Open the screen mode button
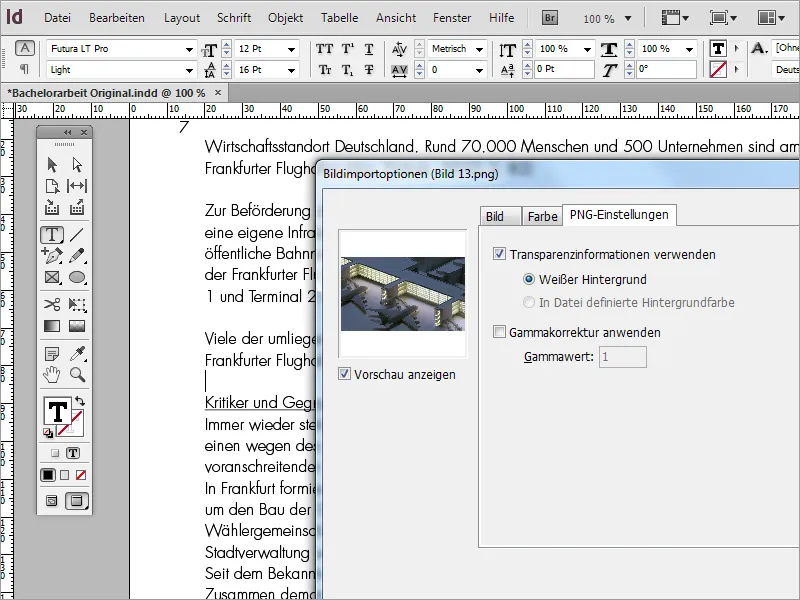 point(722,18)
